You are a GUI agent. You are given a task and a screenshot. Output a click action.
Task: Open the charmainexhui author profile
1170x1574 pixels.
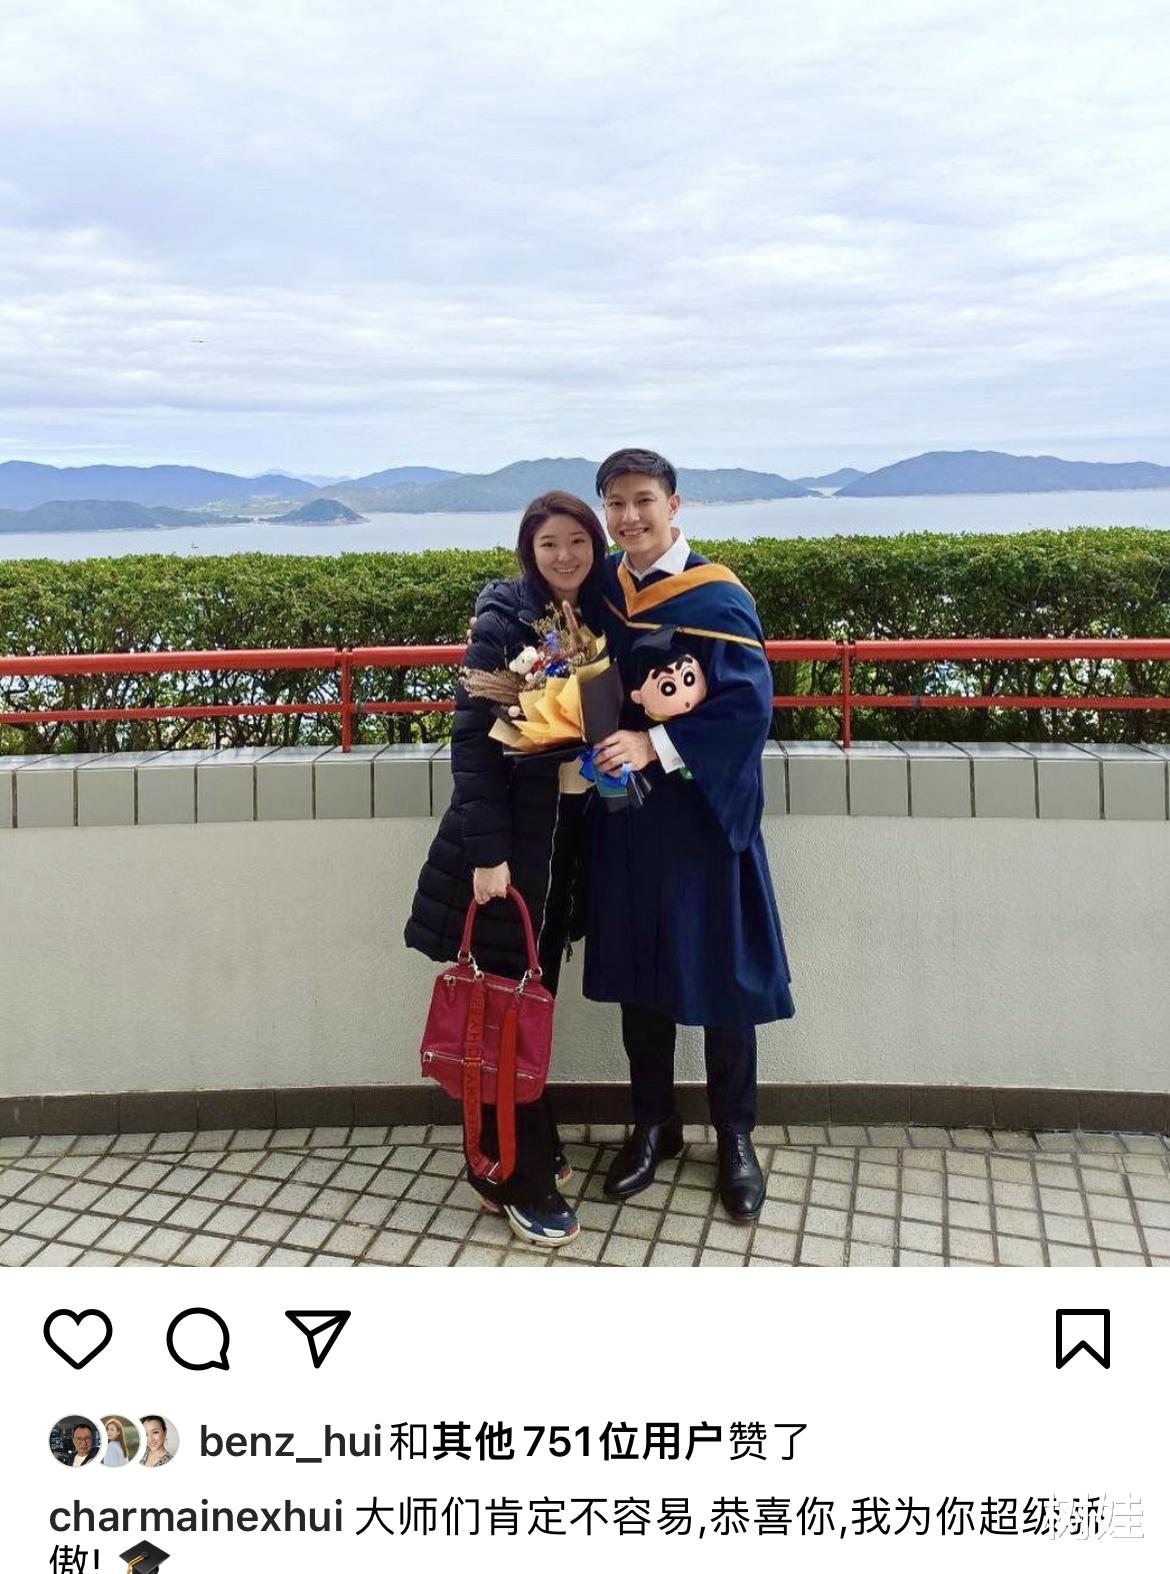pos(197,1517)
